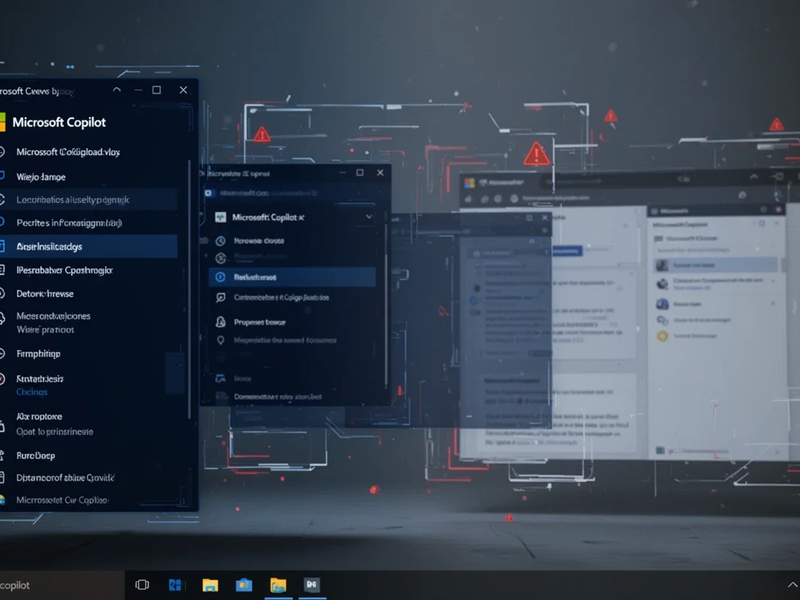Toggle the switch at top of middle window
The image size is (800, 600).
[208, 193]
